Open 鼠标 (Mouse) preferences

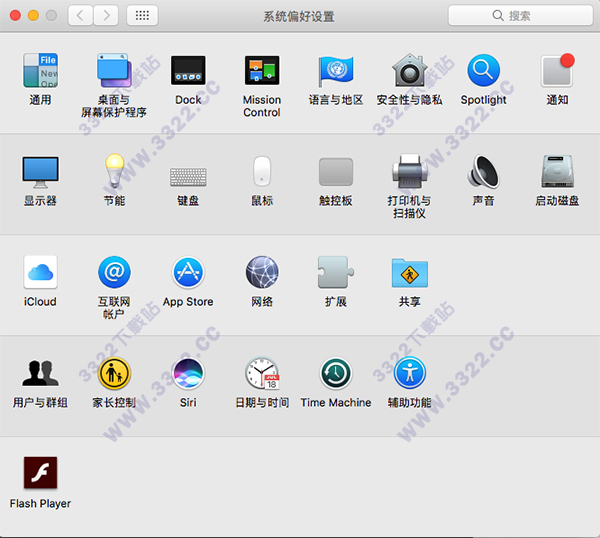click(x=262, y=171)
